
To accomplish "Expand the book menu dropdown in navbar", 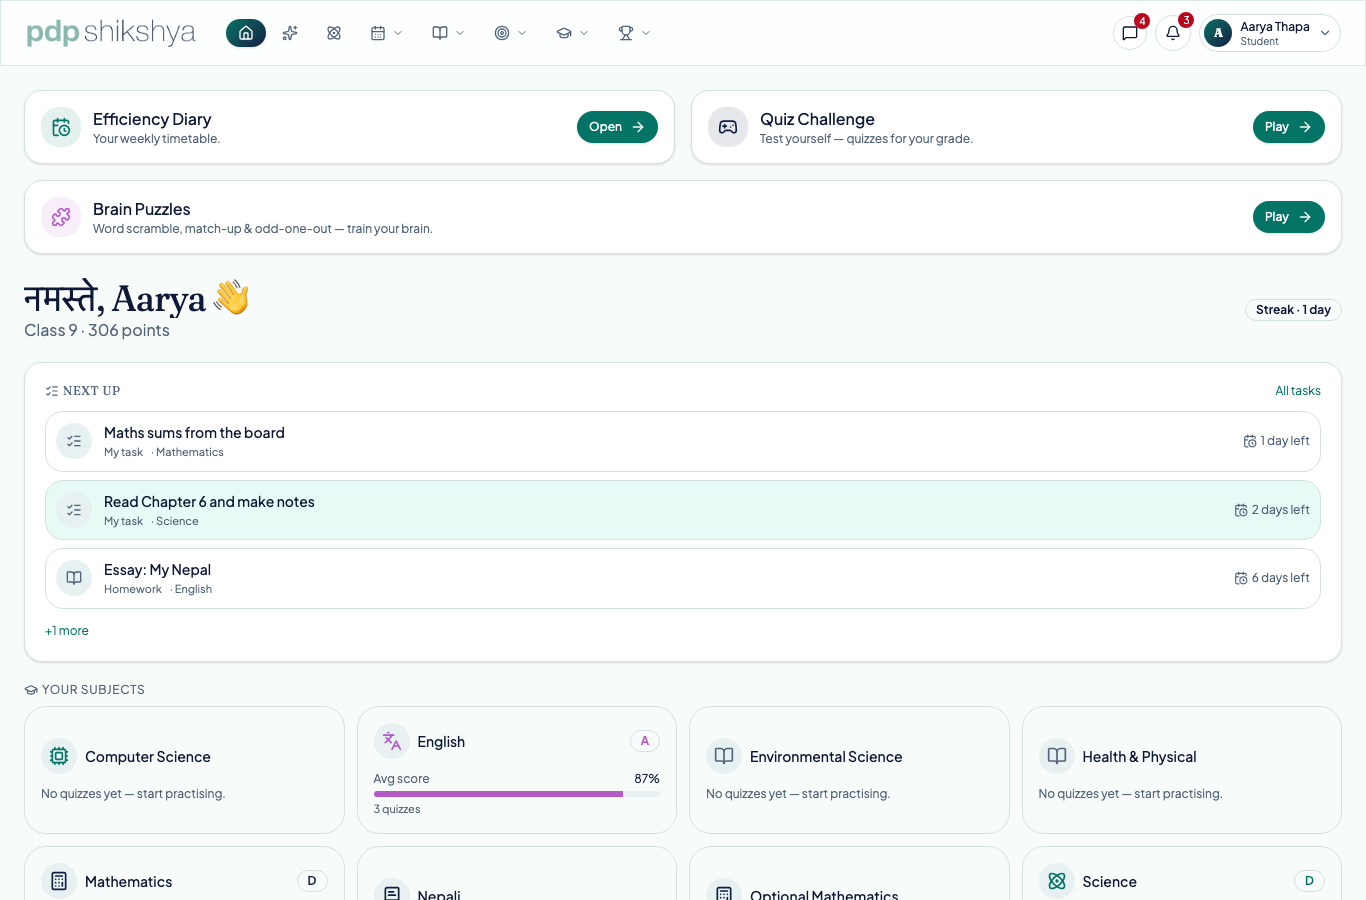I will (x=448, y=33).
